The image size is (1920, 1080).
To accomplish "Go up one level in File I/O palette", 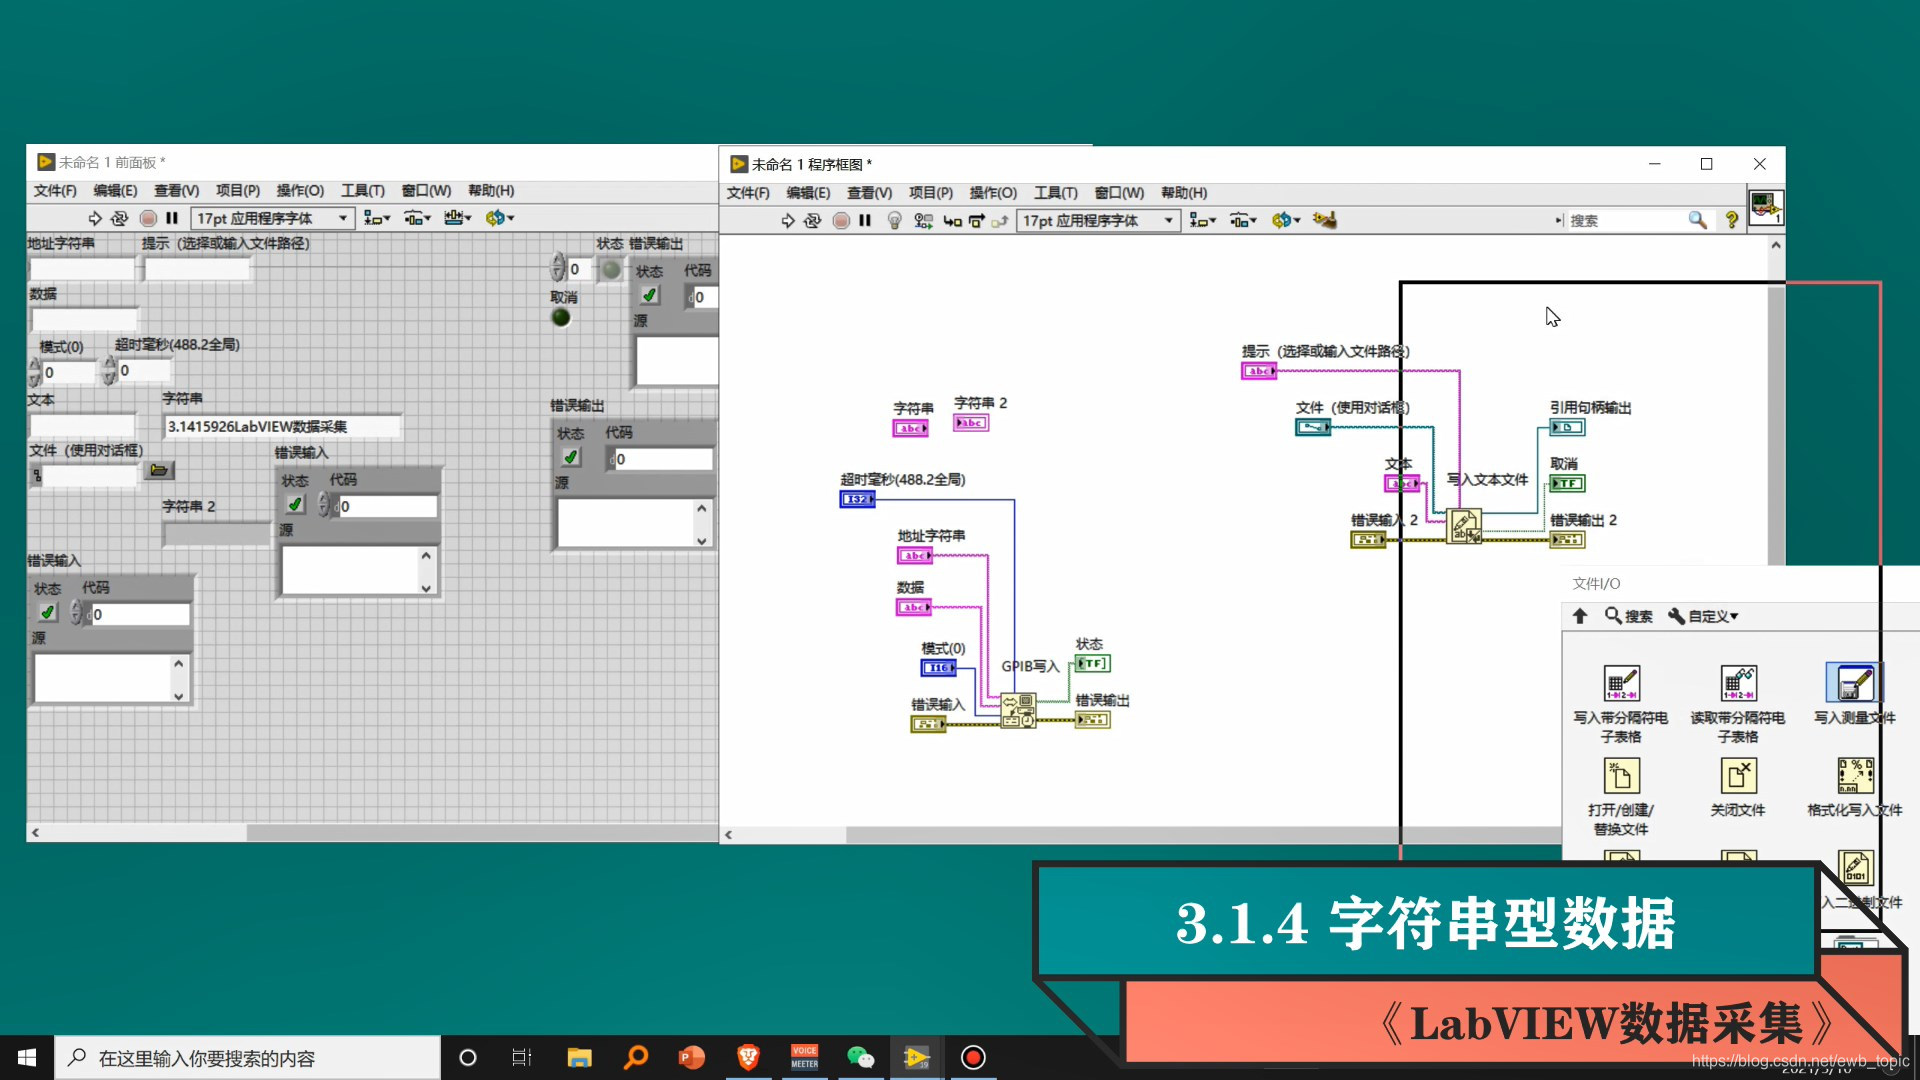I will coord(1580,616).
